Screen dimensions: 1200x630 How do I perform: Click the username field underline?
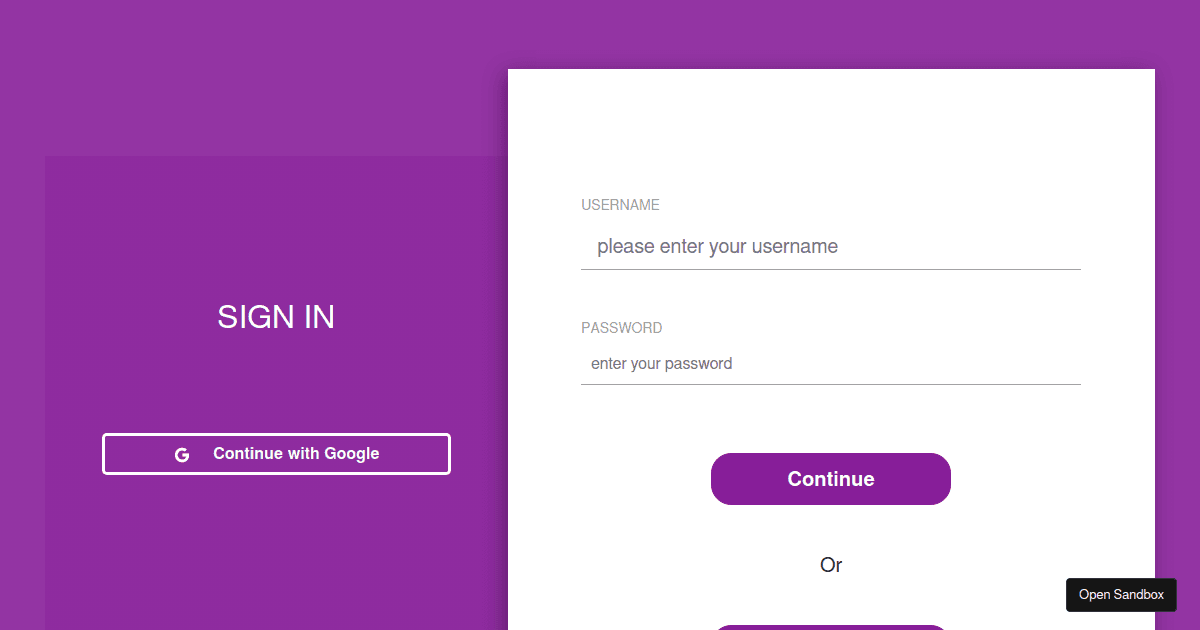point(830,267)
